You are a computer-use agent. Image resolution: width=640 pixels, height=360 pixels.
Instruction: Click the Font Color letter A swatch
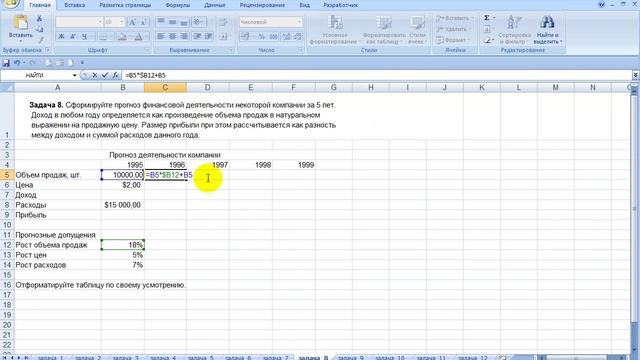139,37
